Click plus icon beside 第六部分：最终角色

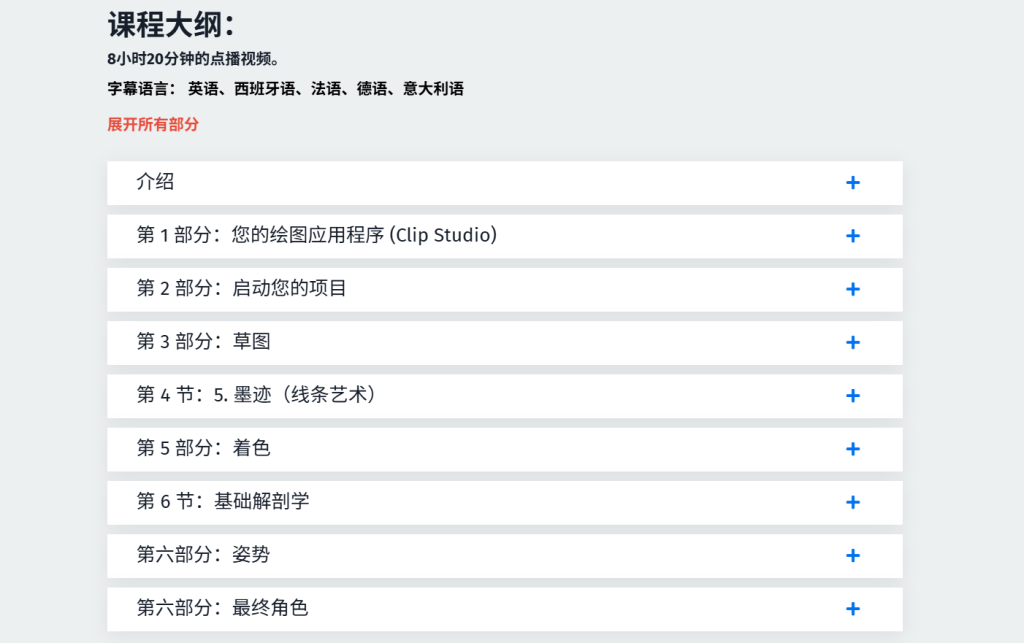coord(852,609)
